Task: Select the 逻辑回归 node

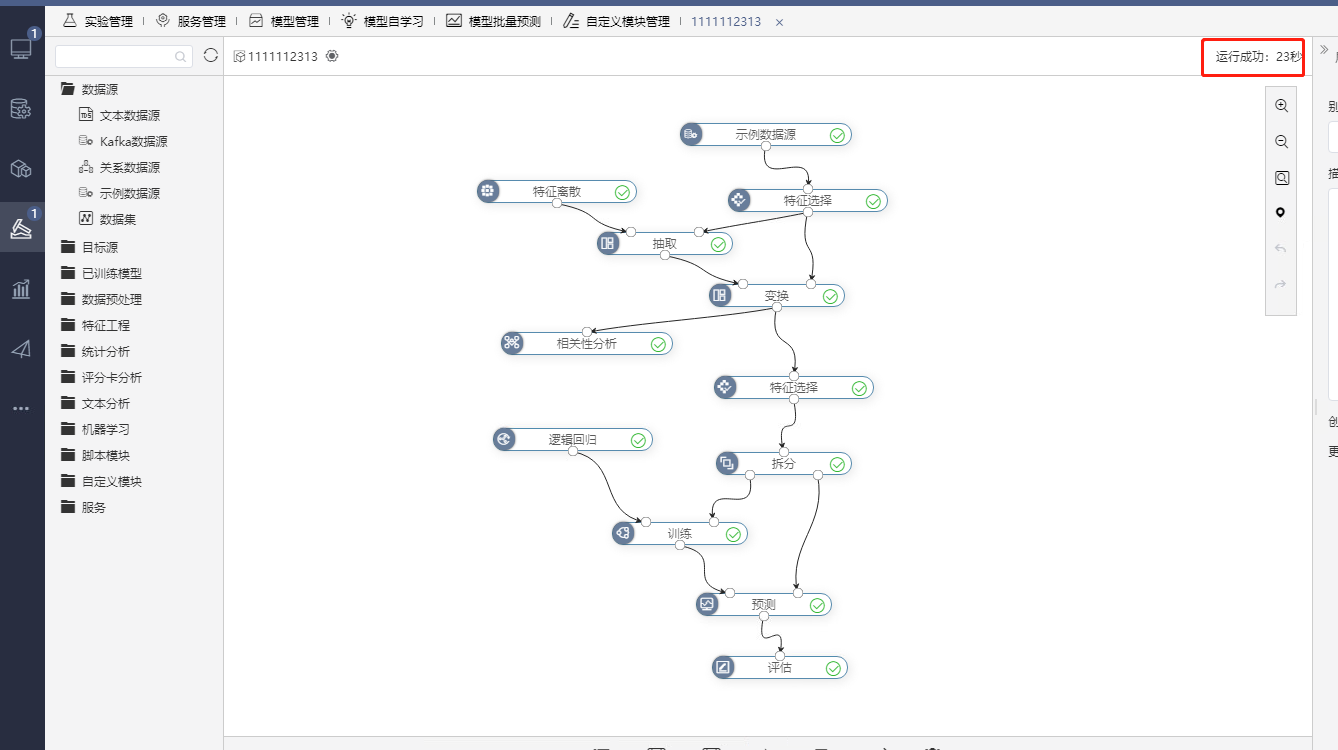Action: (x=573, y=439)
